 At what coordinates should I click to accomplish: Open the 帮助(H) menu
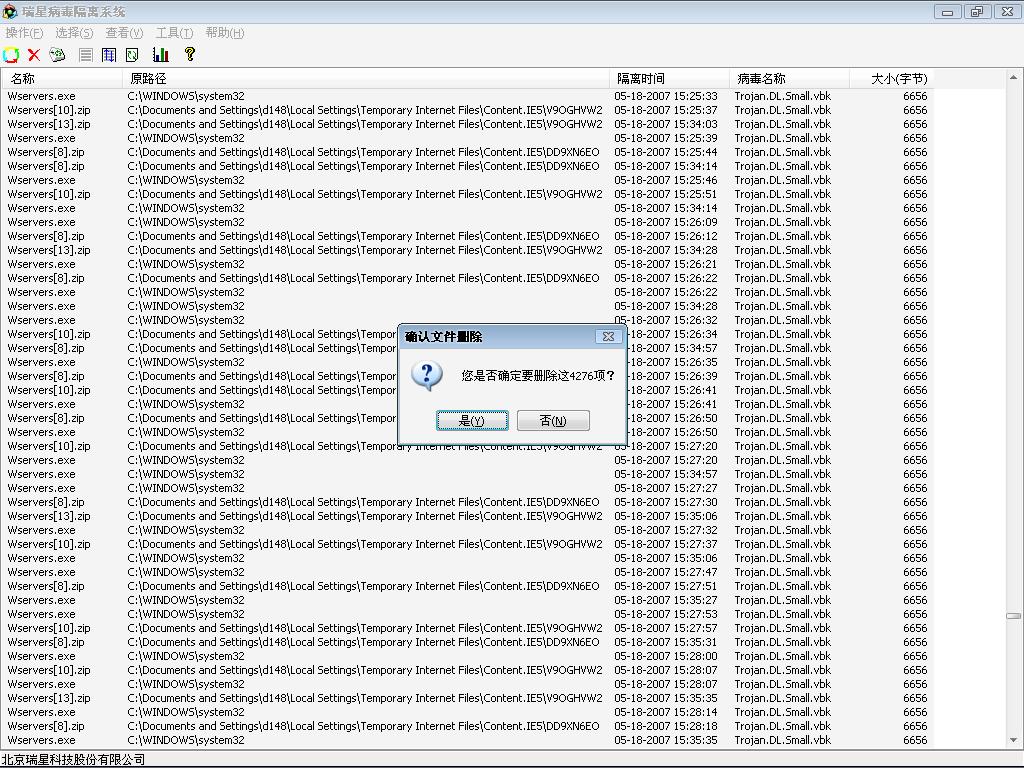pos(225,33)
